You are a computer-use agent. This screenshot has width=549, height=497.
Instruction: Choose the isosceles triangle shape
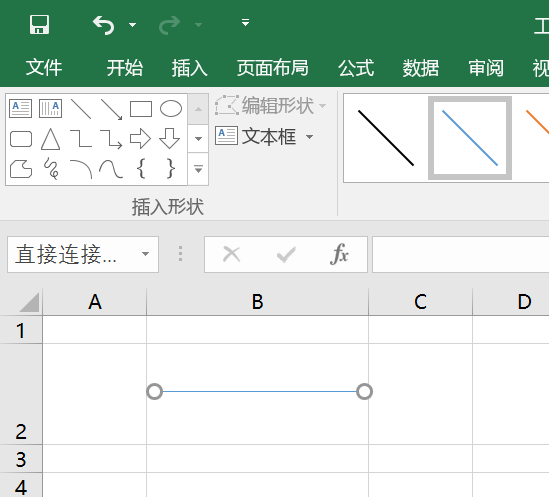[50, 139]
